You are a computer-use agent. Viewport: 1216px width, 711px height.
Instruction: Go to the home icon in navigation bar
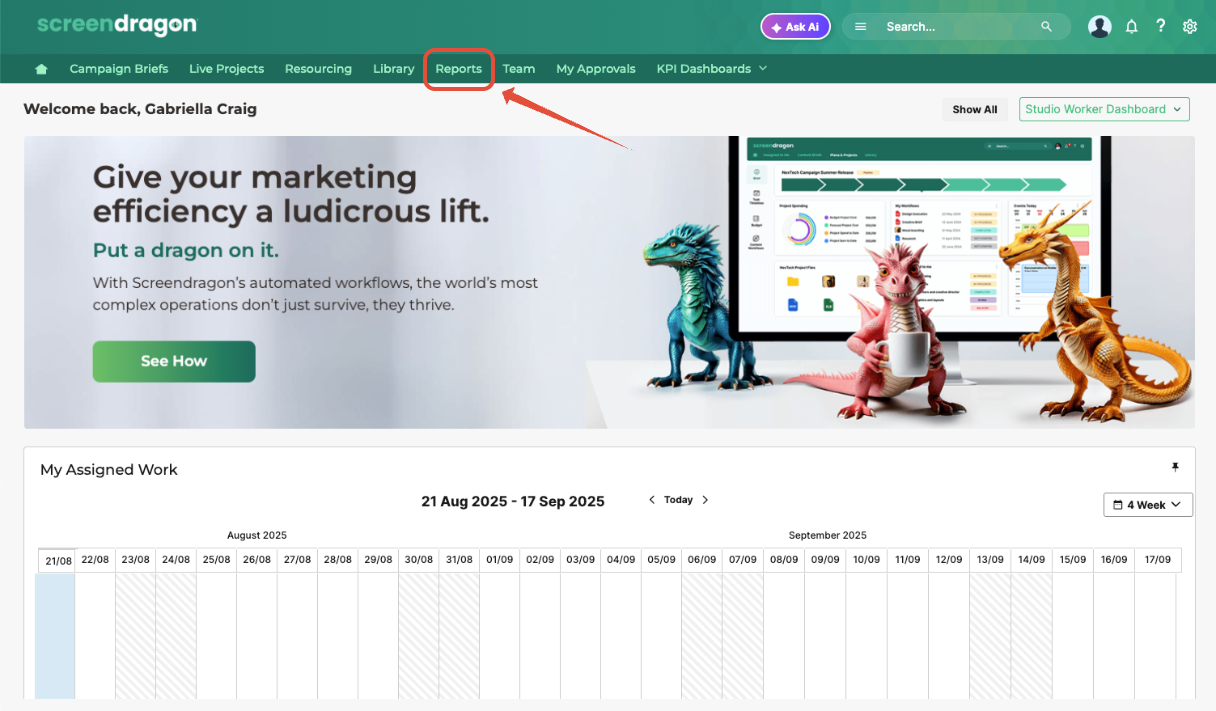click(41, 69)
